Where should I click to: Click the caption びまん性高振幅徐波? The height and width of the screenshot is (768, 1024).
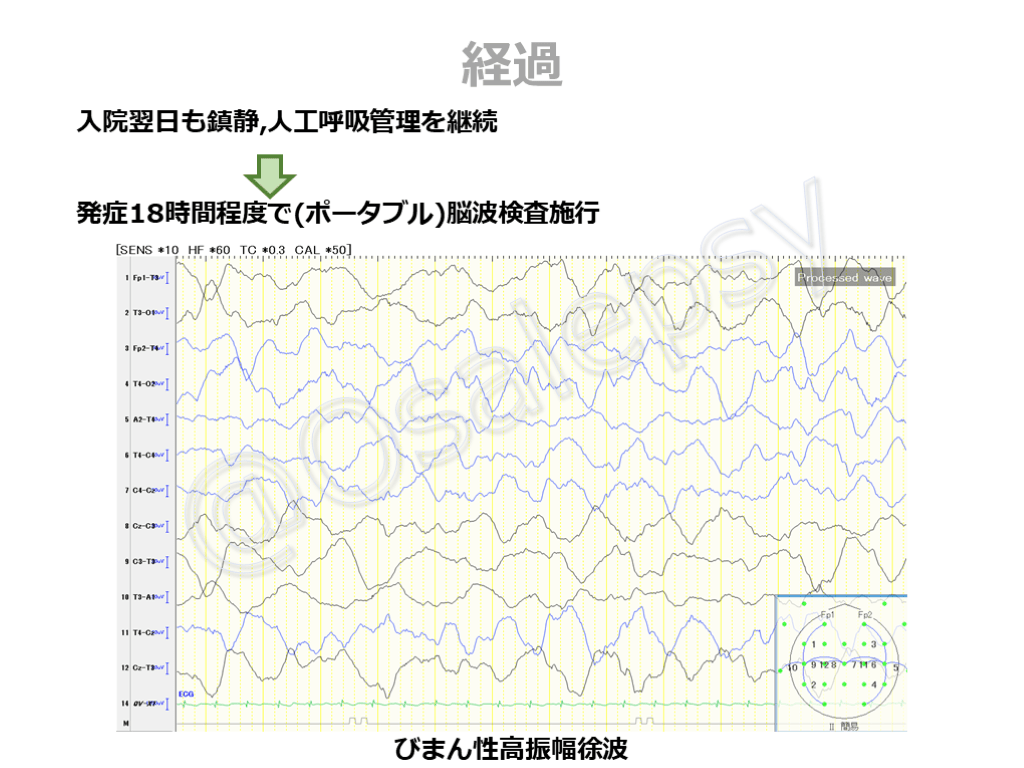click(x=511, y=749)
